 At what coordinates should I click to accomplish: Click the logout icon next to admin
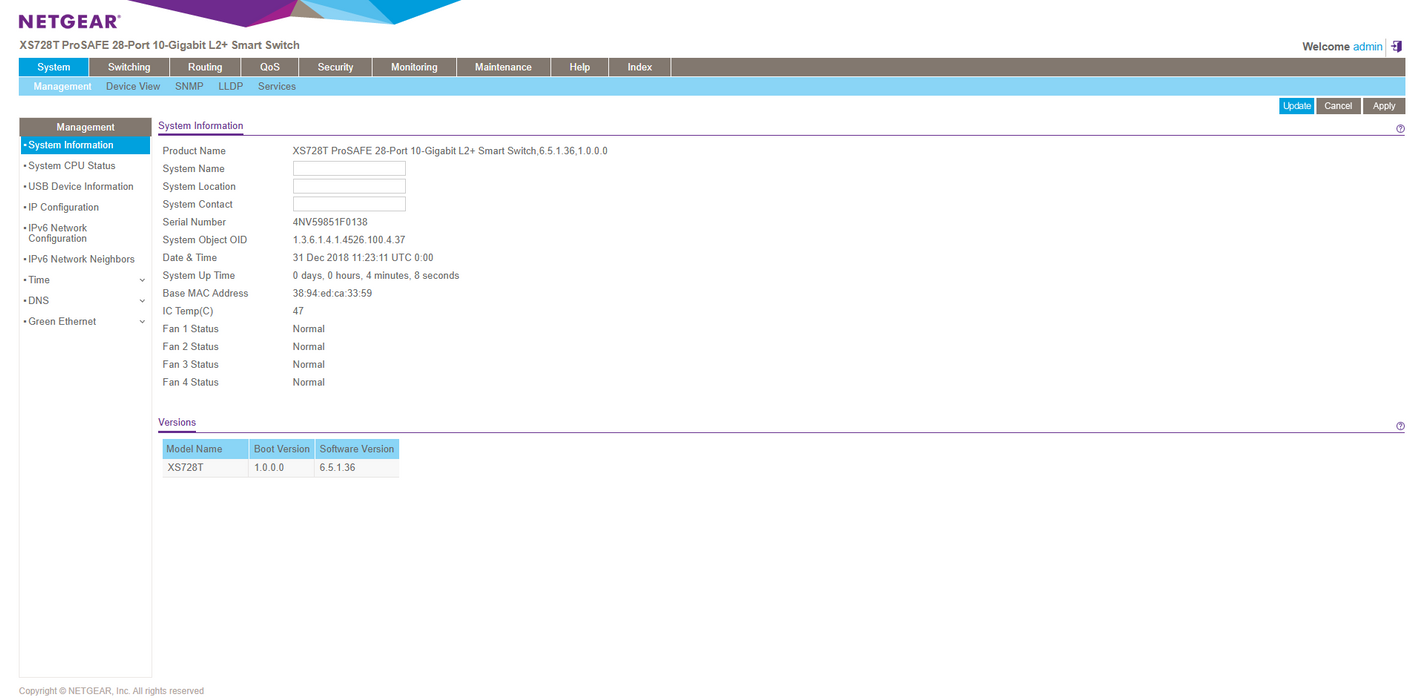(1397, 46)
